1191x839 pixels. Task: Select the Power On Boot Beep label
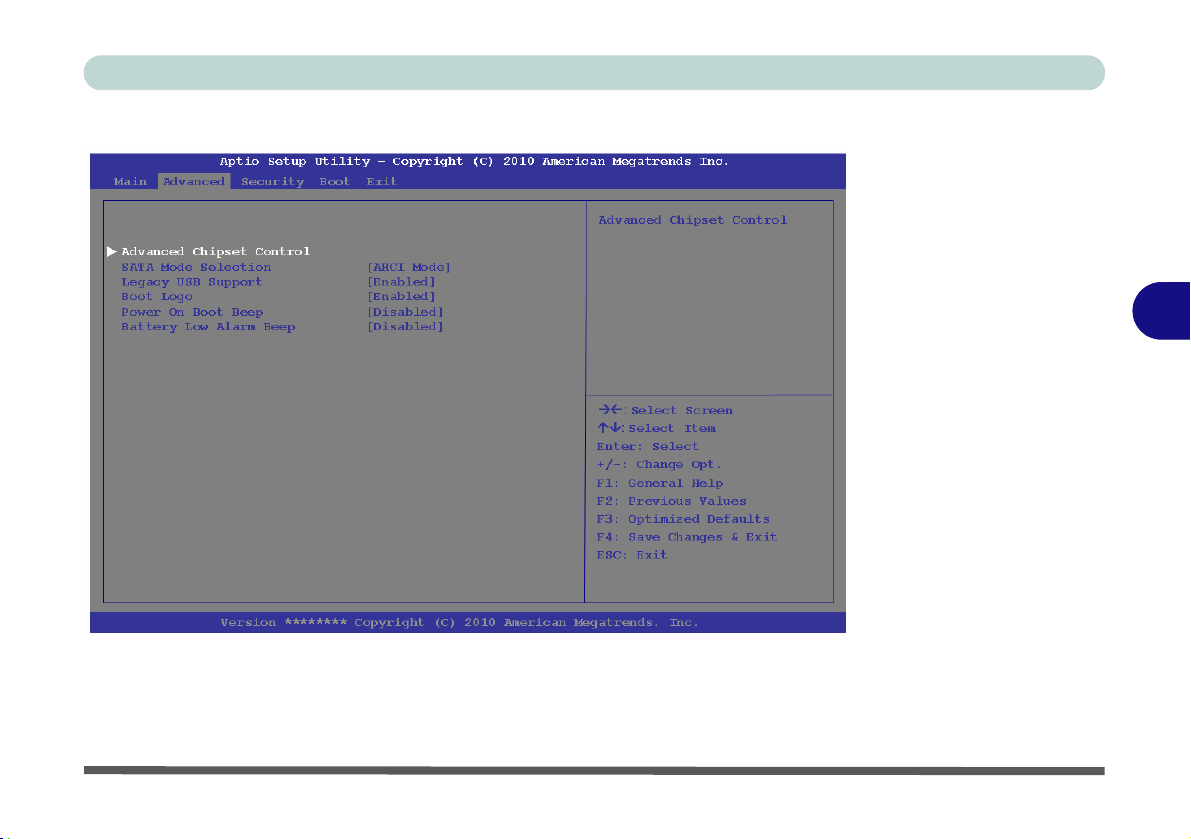tap(192, 312)
